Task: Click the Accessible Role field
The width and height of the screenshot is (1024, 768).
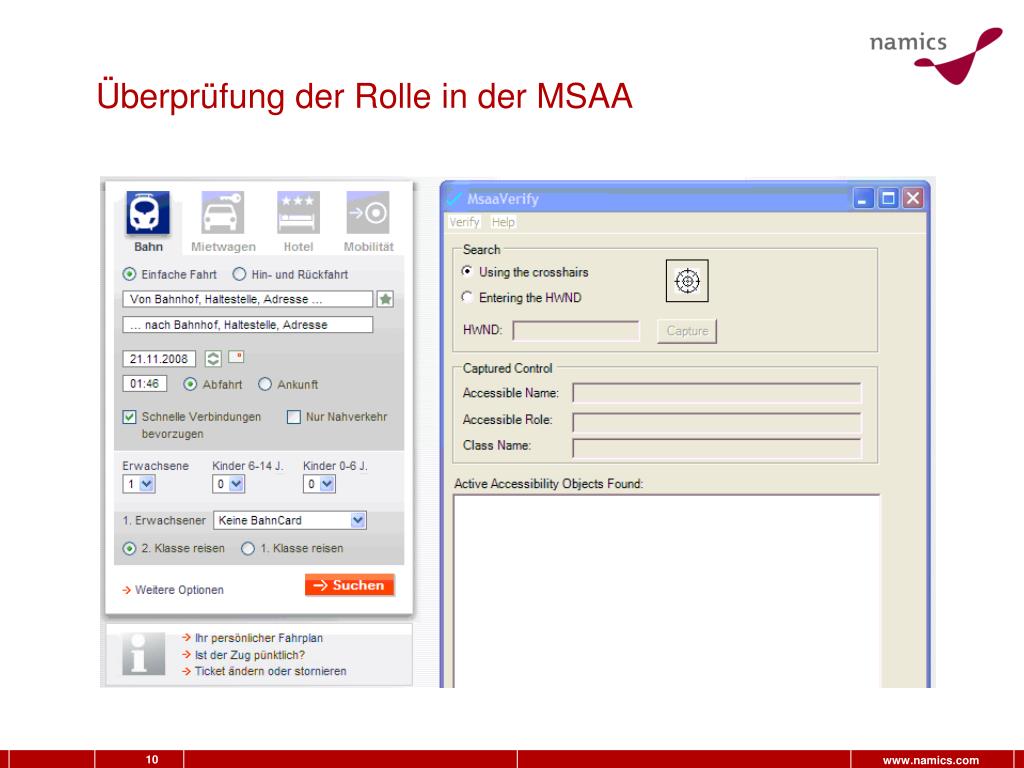Action: (717, 422)
